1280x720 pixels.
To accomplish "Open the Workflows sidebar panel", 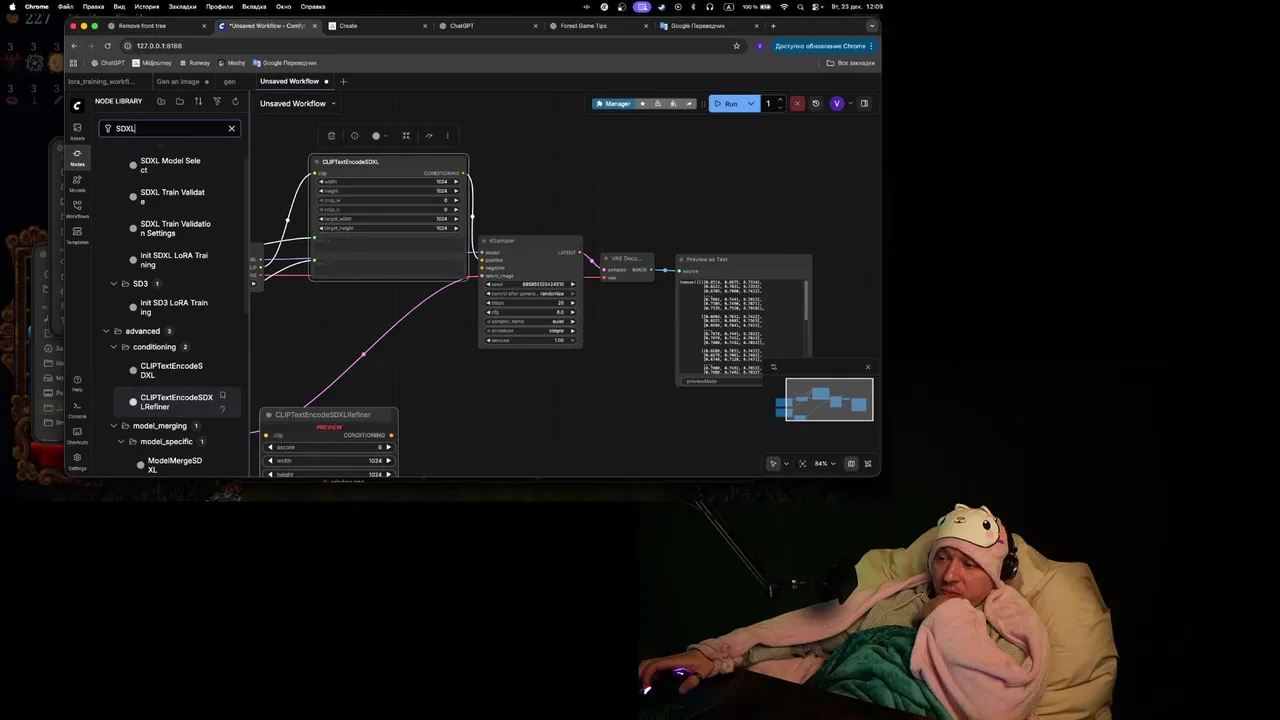I will [77, 209].
